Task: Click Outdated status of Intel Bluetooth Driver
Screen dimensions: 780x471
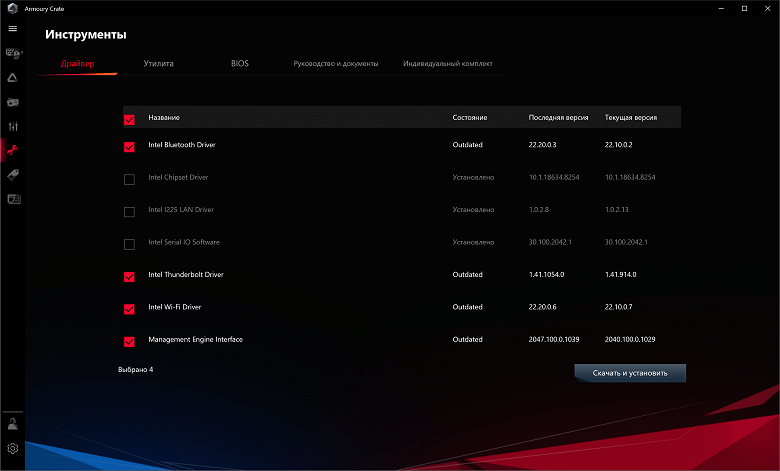Action: coord(468,145)
